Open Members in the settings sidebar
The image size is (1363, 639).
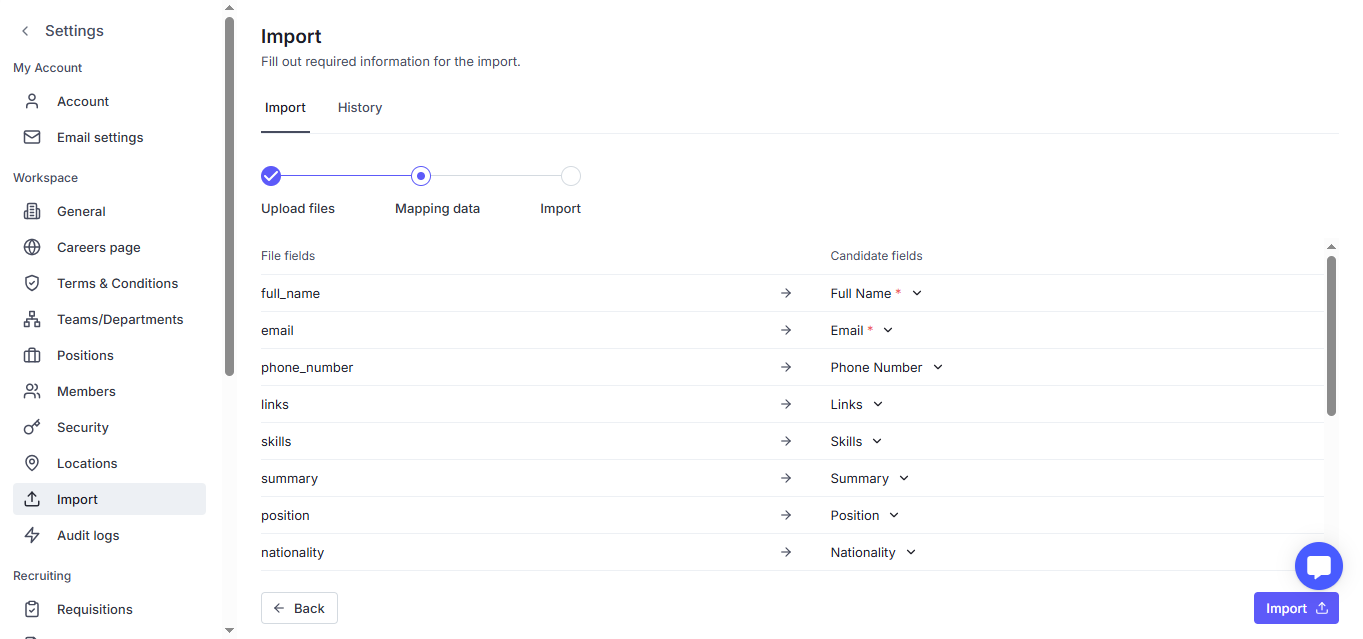click(x=86, y=391)
